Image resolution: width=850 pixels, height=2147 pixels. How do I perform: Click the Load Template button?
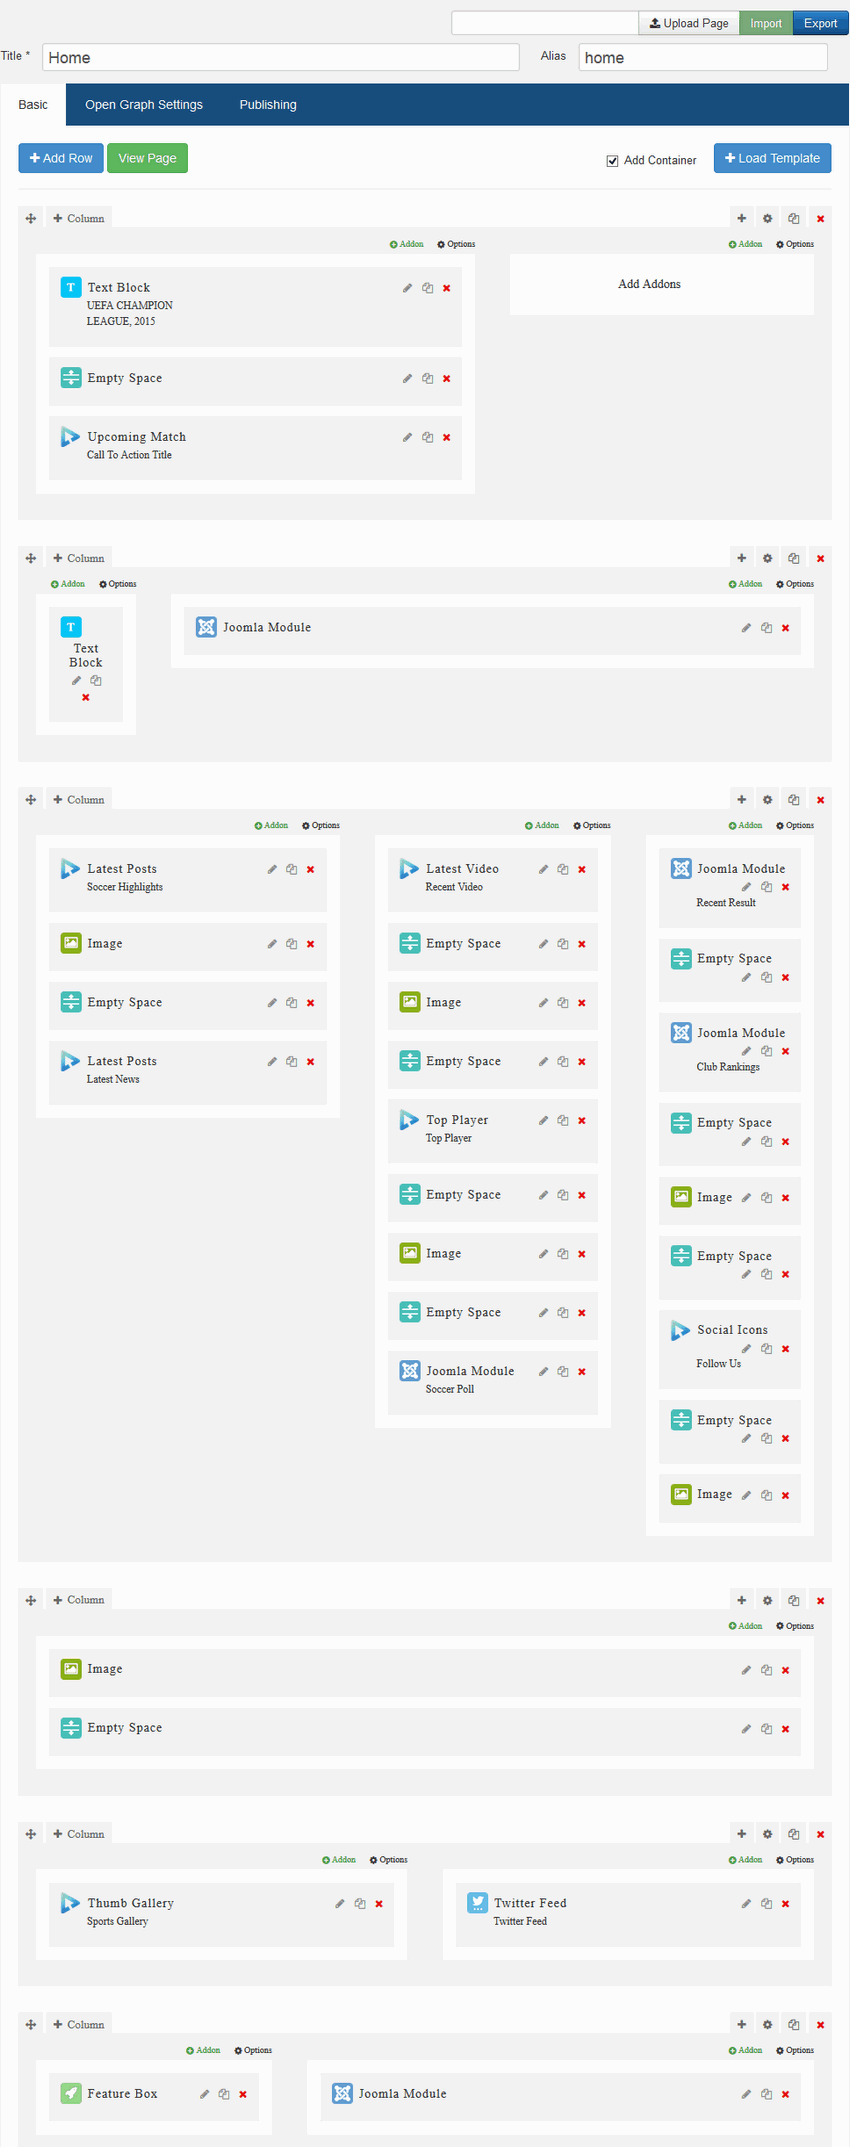click(x=772, y=158)
